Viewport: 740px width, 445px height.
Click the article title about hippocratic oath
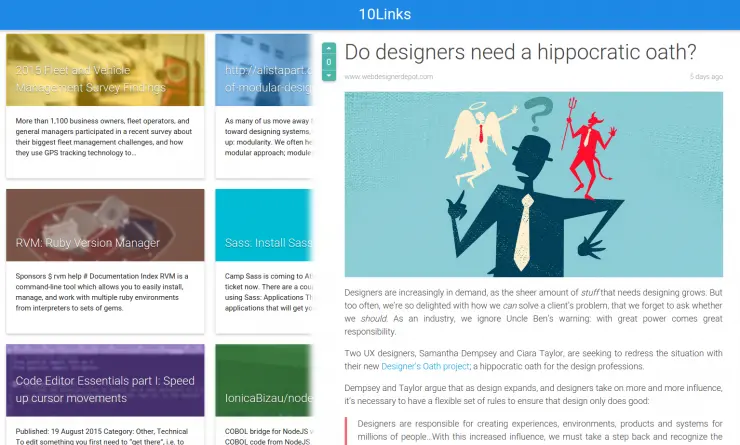coord(520,52)
